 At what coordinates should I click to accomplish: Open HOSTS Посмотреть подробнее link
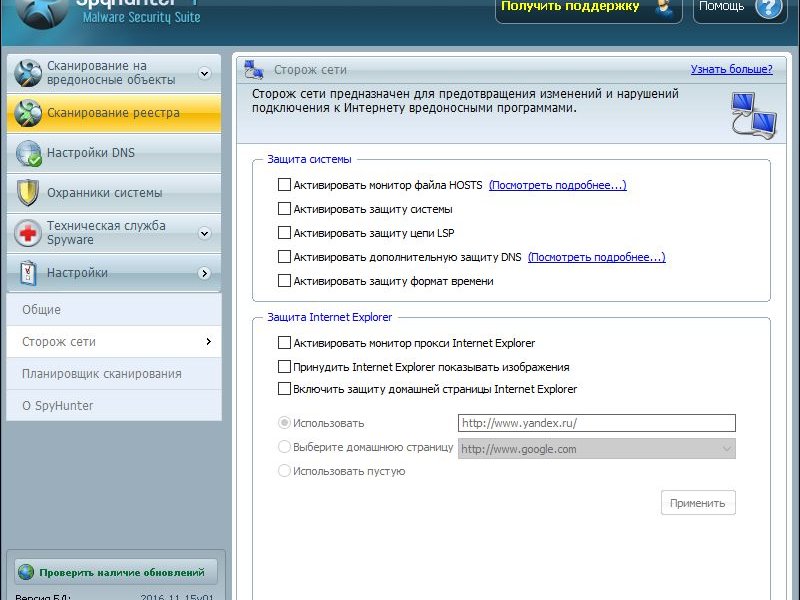558,185
